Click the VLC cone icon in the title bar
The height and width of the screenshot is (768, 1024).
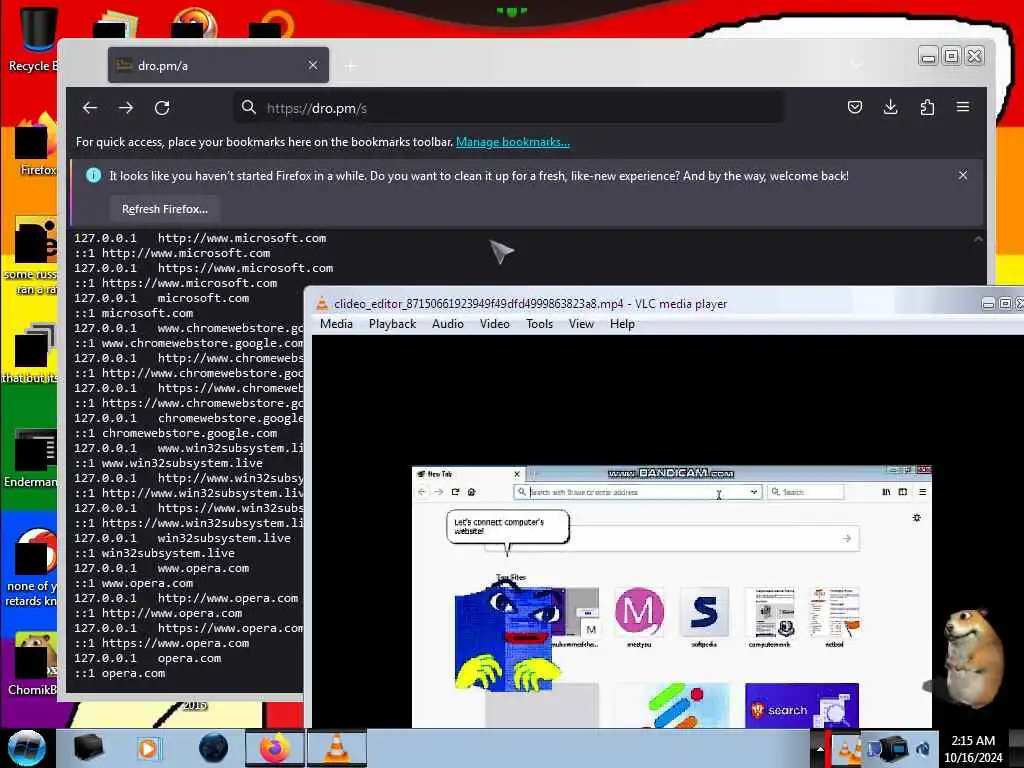click(322, 304)
